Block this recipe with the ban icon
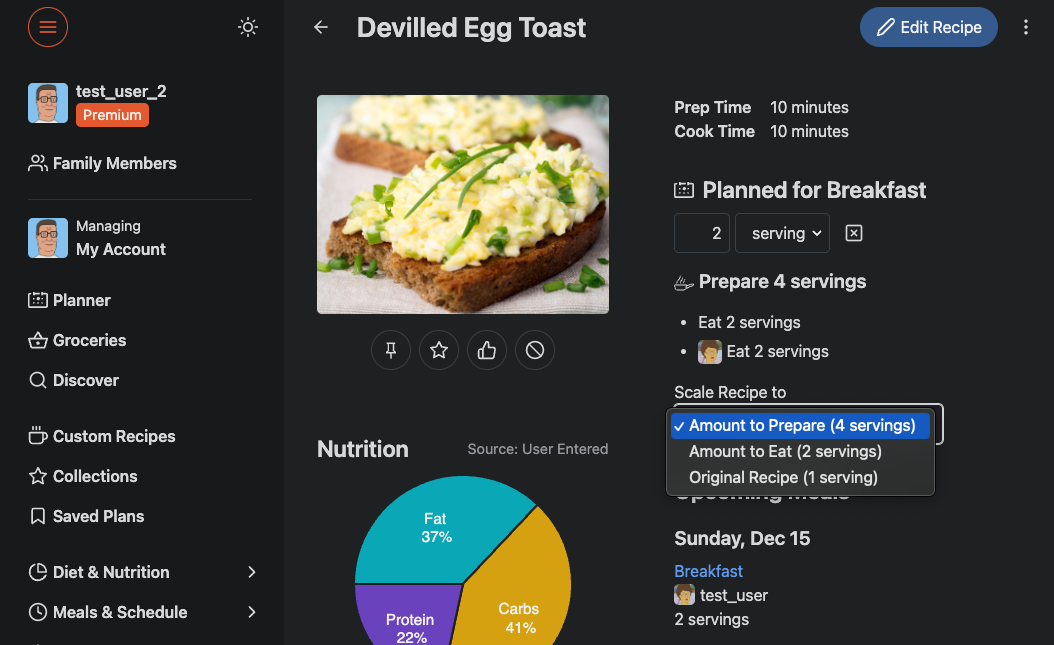Image resolution: width=1054 pixels, height=645 pixels. [x=535, y=350]
